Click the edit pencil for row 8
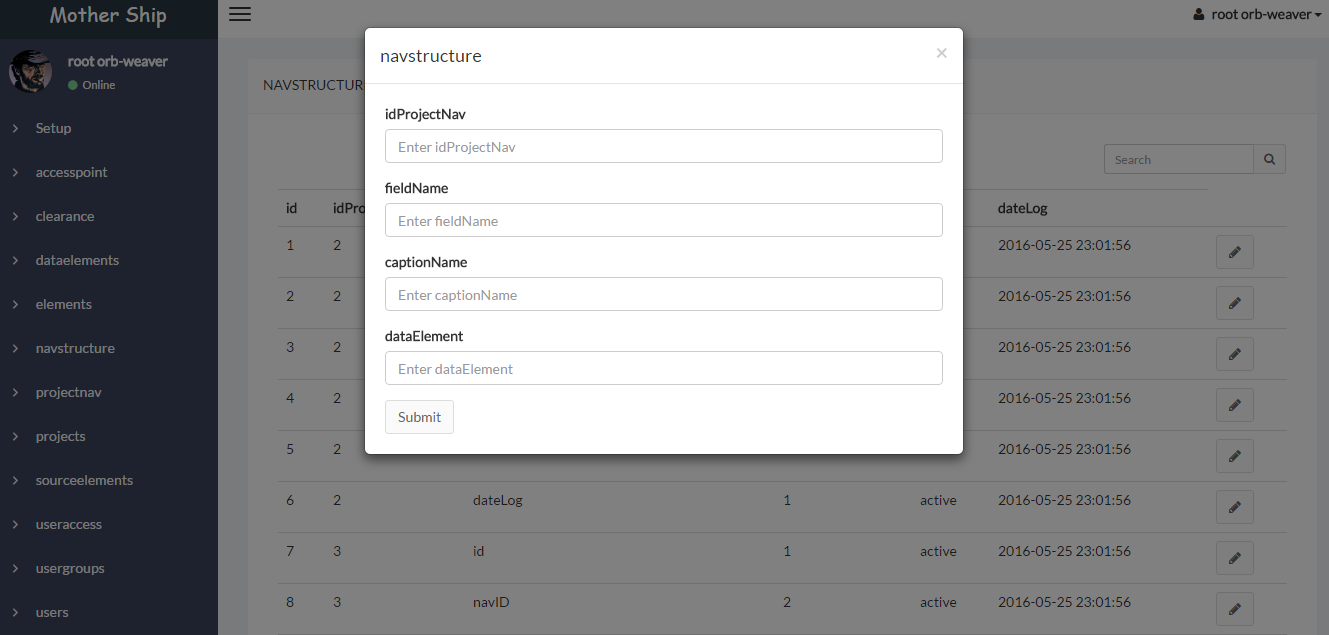The width and height of the screenshot is (1329, 635). click(1234, 609)
